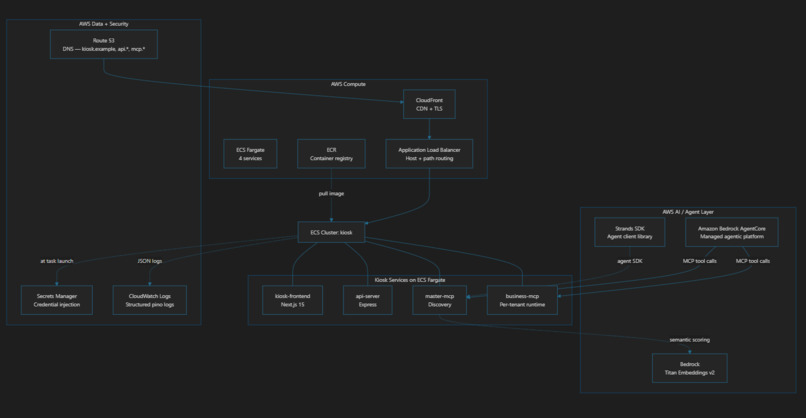
Task: Click the "AWS Compute" group title
Action: (x=348, y=84)
